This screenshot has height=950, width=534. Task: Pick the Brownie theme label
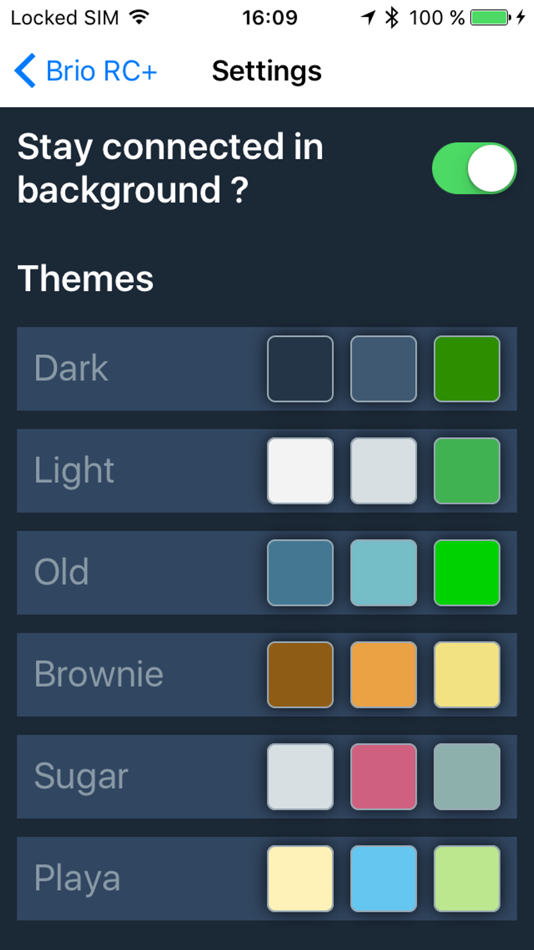(x=99, y=673)
